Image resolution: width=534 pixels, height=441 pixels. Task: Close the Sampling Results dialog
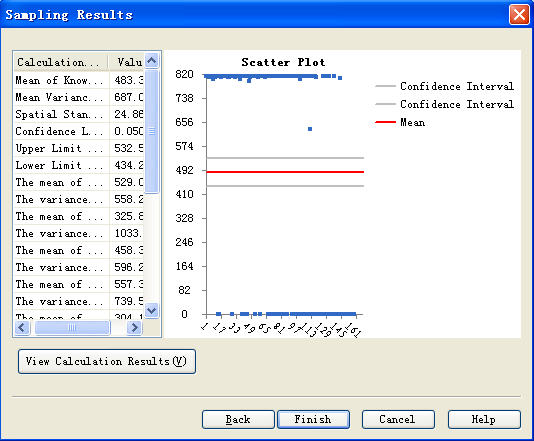pos(519,15)
